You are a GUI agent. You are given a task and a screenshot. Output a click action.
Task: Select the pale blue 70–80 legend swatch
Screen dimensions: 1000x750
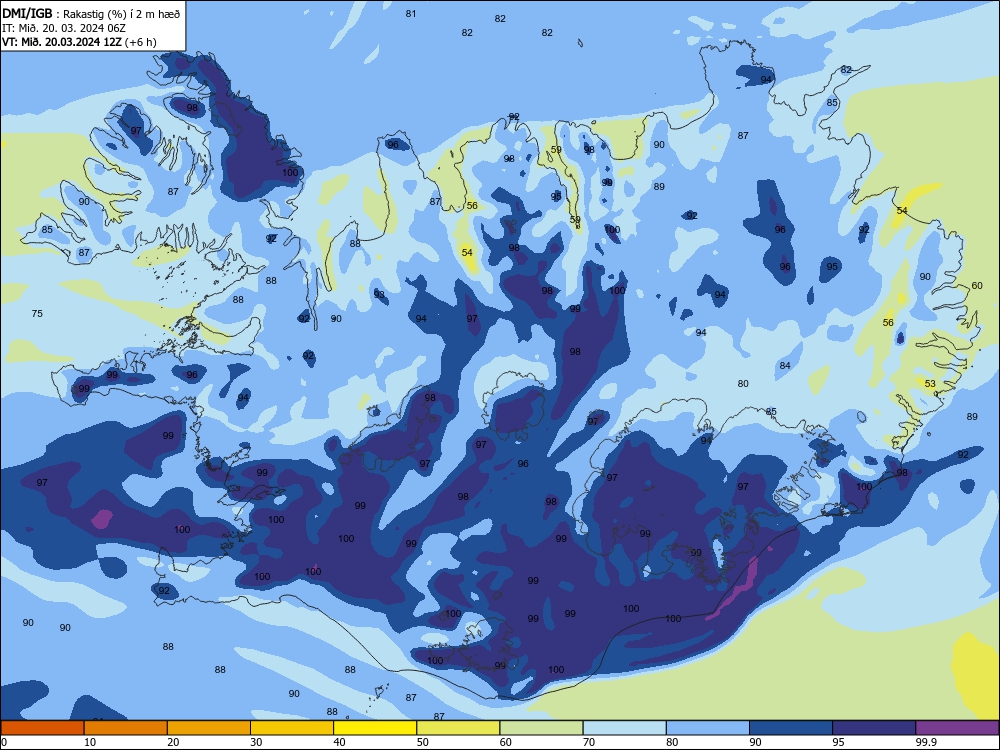pyautogui.click(x=624, y=728)
